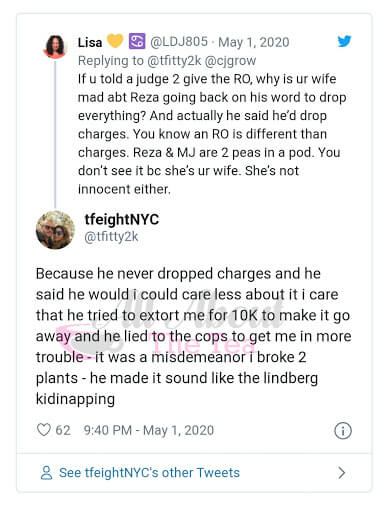This screenshot has height=512, width=388.
Task: Open See tfeightNYC's other Tweets link
Action: [149, 473]
